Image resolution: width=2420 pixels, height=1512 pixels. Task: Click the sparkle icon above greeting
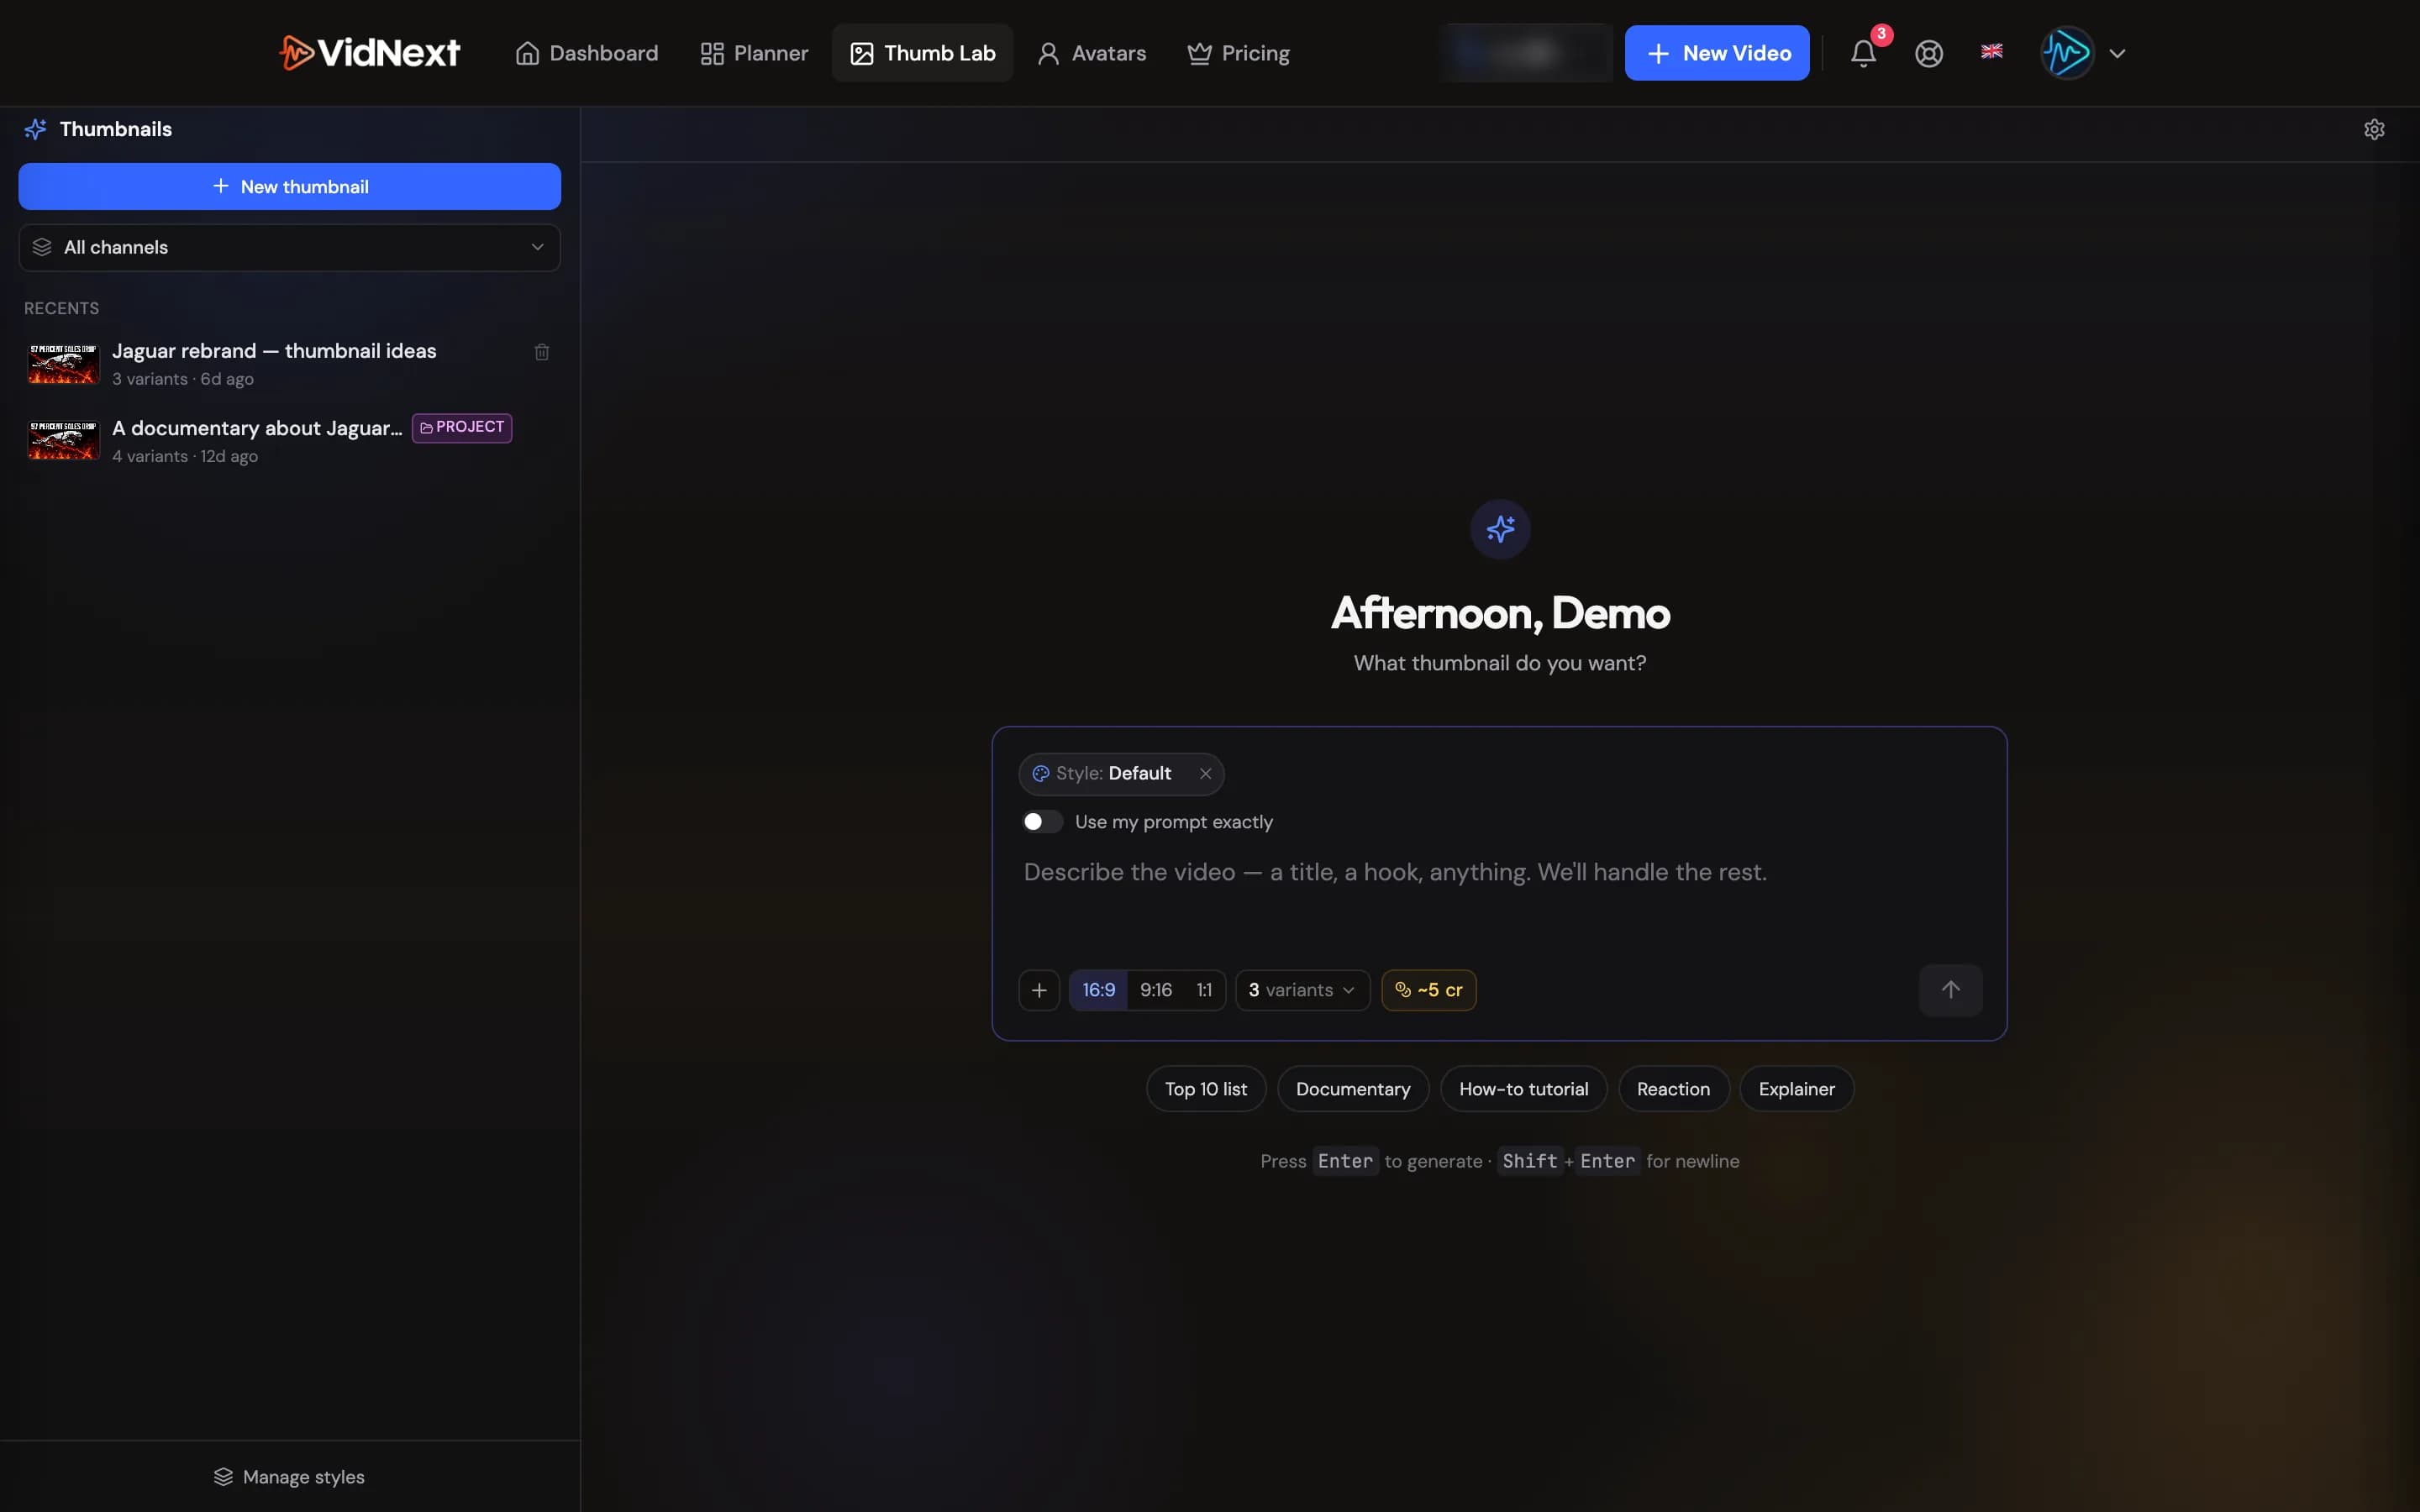pos(1500,529)
